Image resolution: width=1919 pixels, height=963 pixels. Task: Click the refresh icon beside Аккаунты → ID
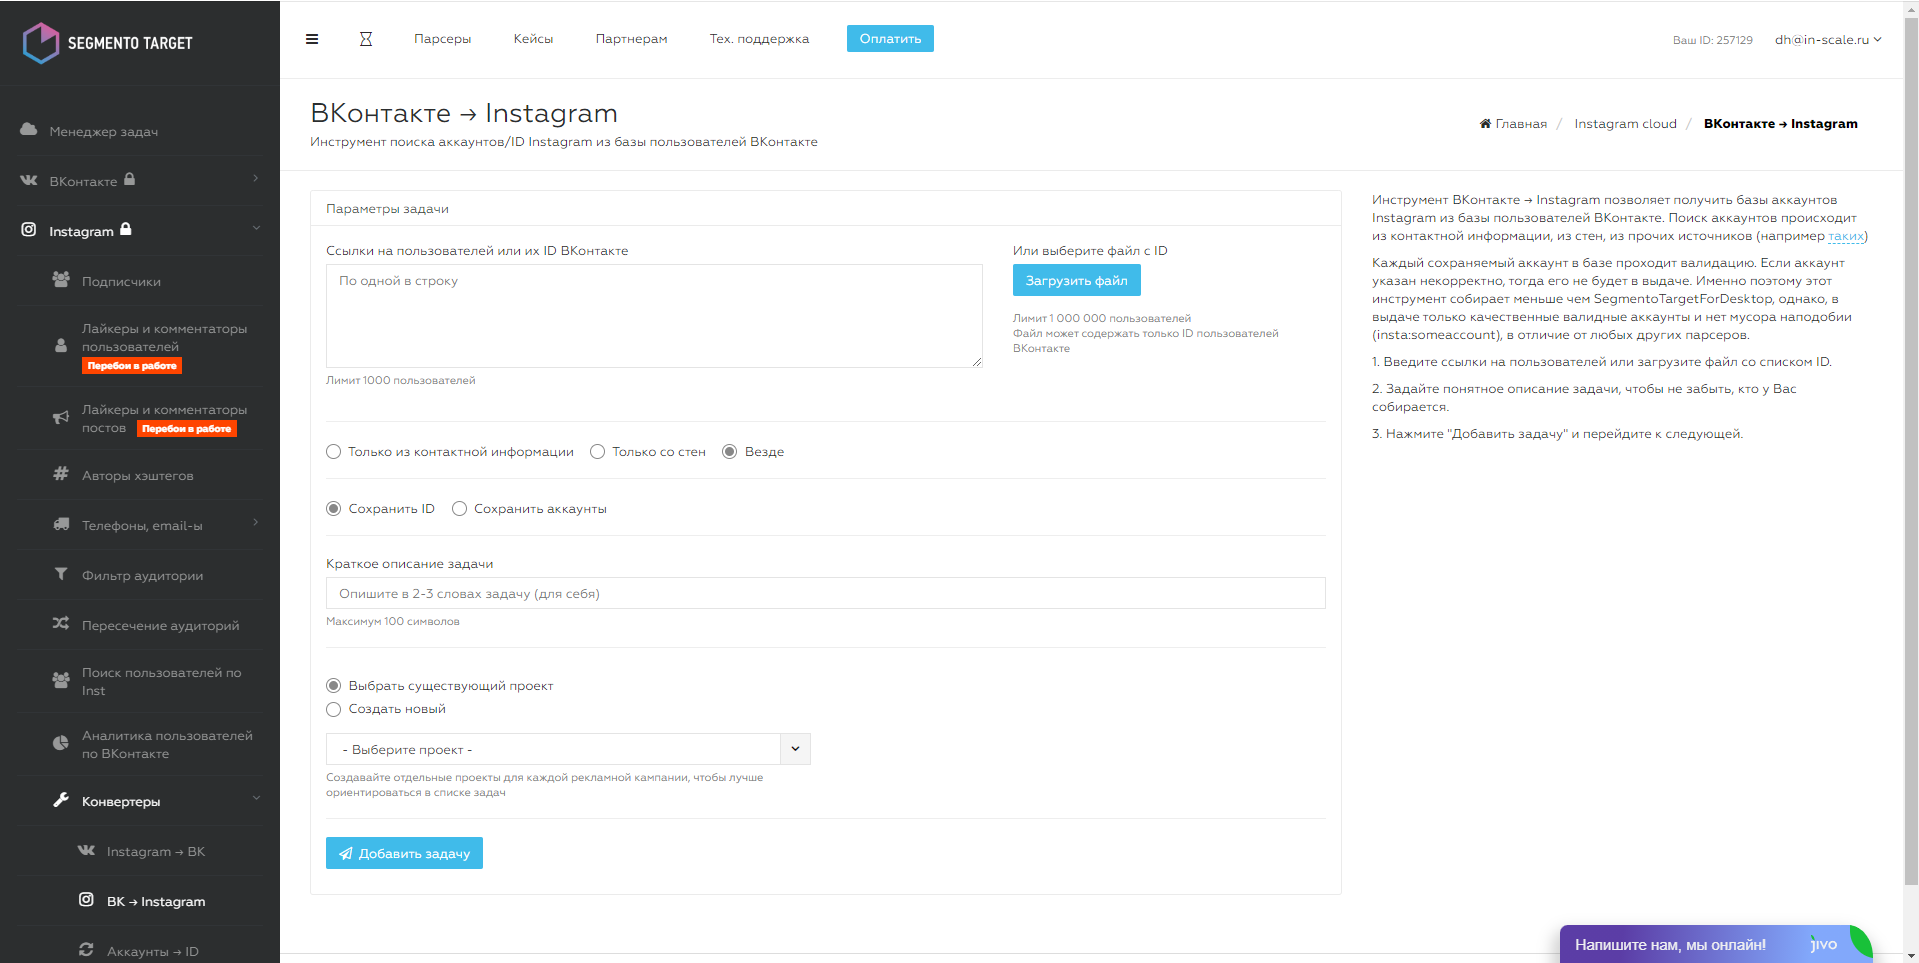(87, 950)
